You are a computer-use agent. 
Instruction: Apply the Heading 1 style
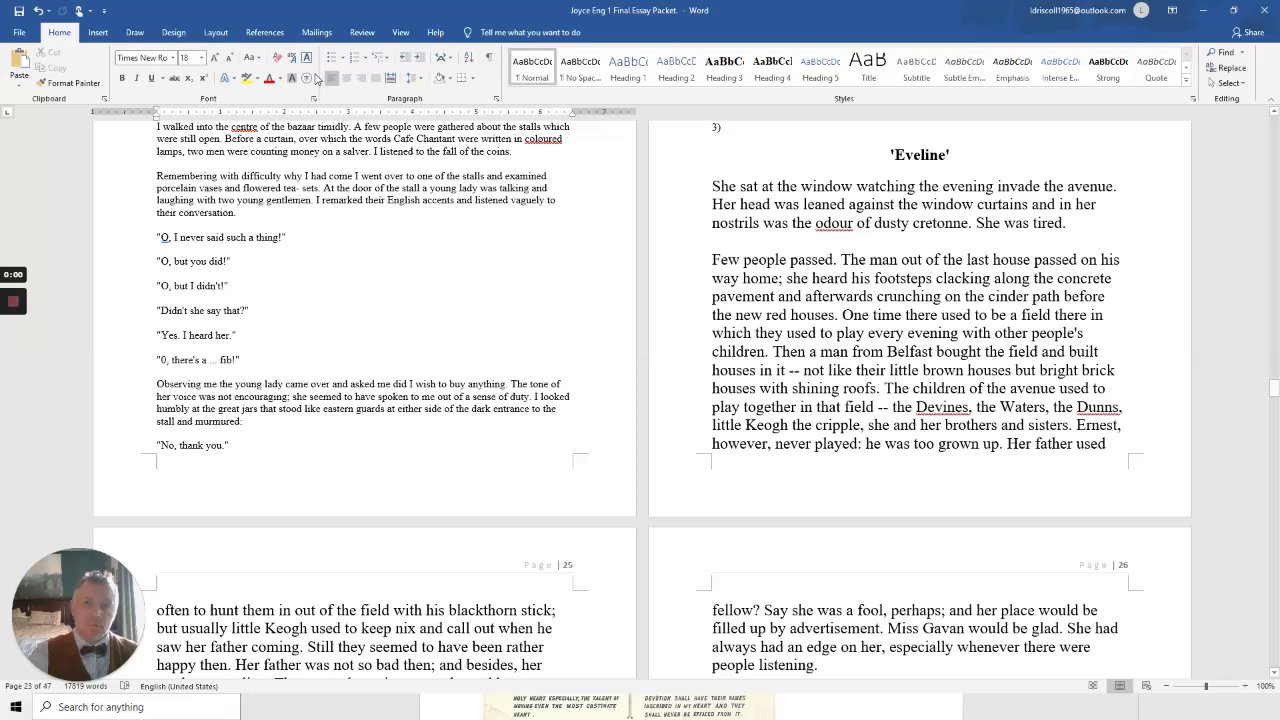(x=628, y=67)
